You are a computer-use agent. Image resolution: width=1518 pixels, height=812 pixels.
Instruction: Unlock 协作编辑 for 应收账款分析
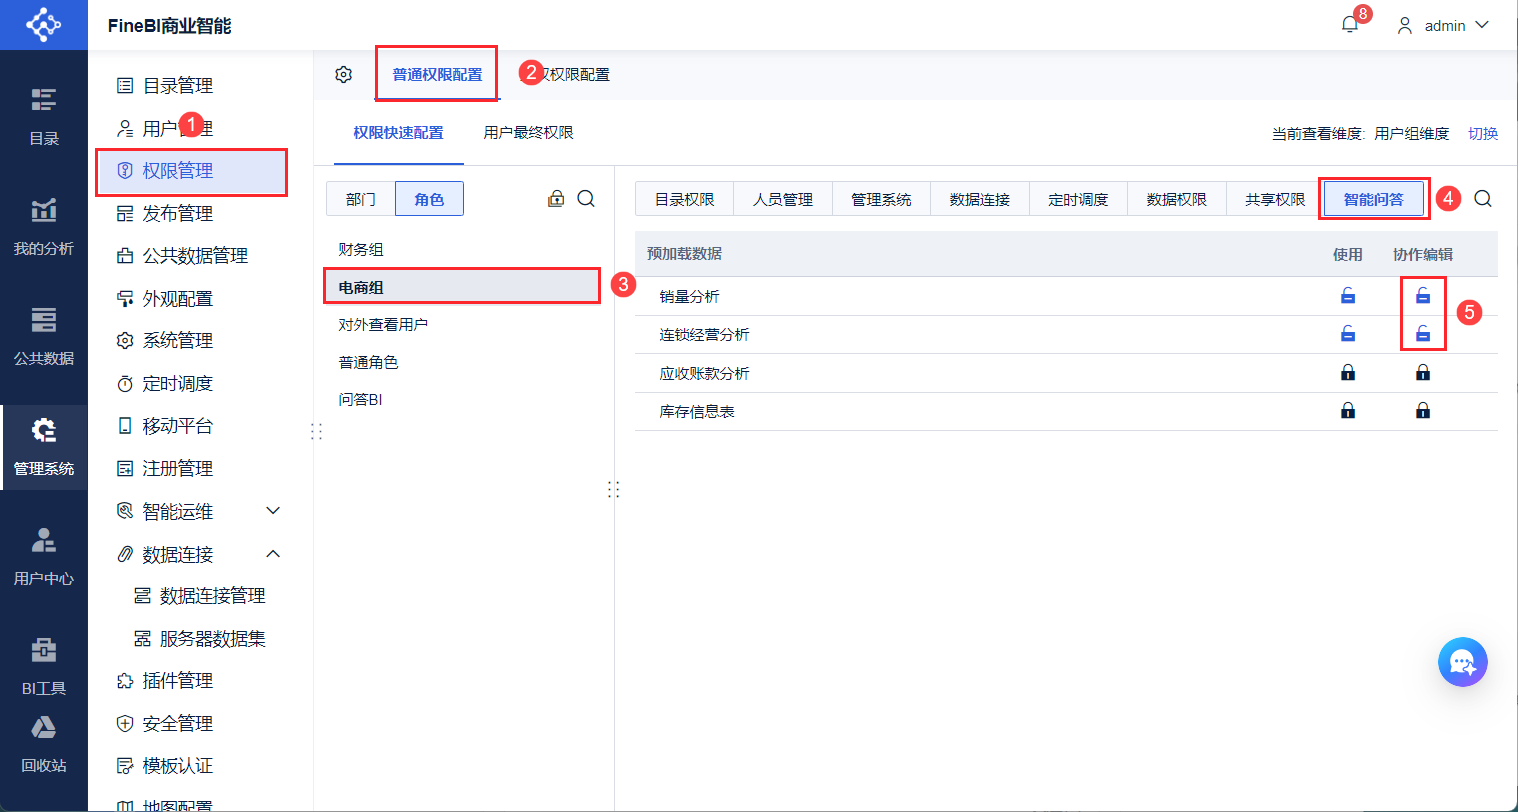(x=1423, y=373)
